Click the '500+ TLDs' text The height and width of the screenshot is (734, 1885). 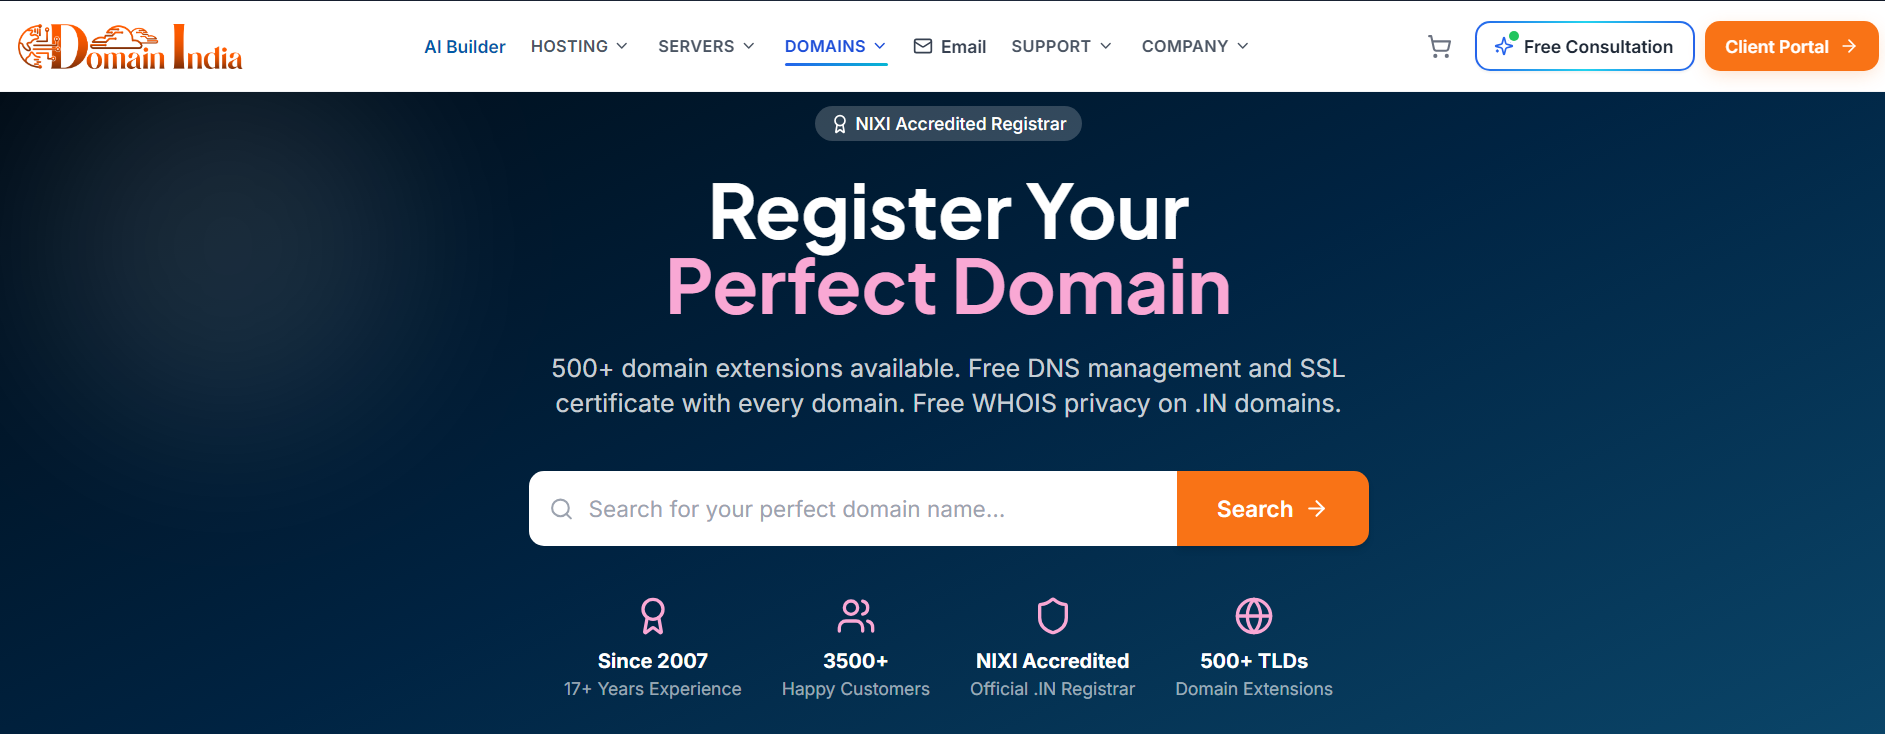click(x=1254, y=661)
